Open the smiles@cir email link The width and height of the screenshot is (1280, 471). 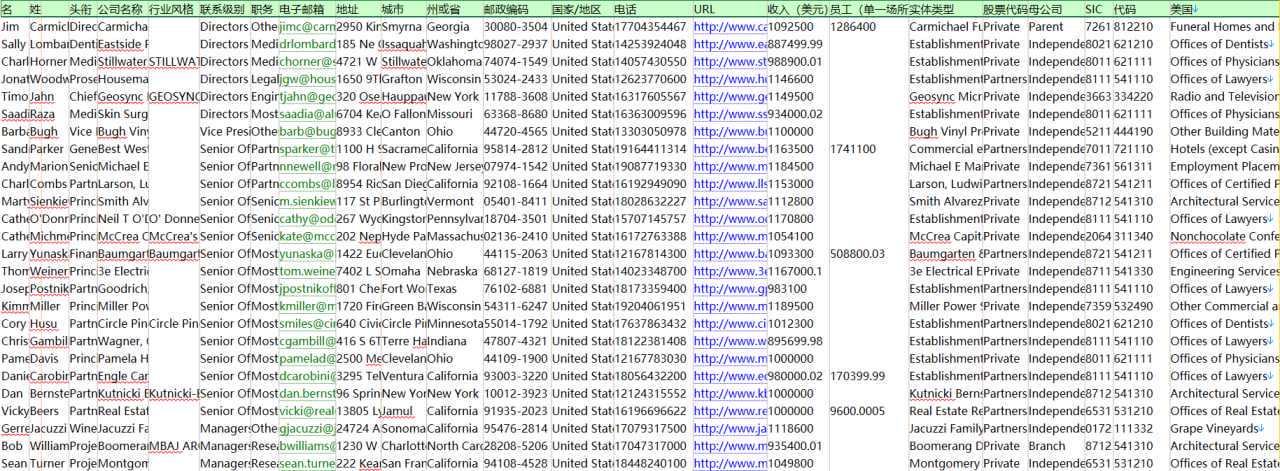(x=307, y=324)
